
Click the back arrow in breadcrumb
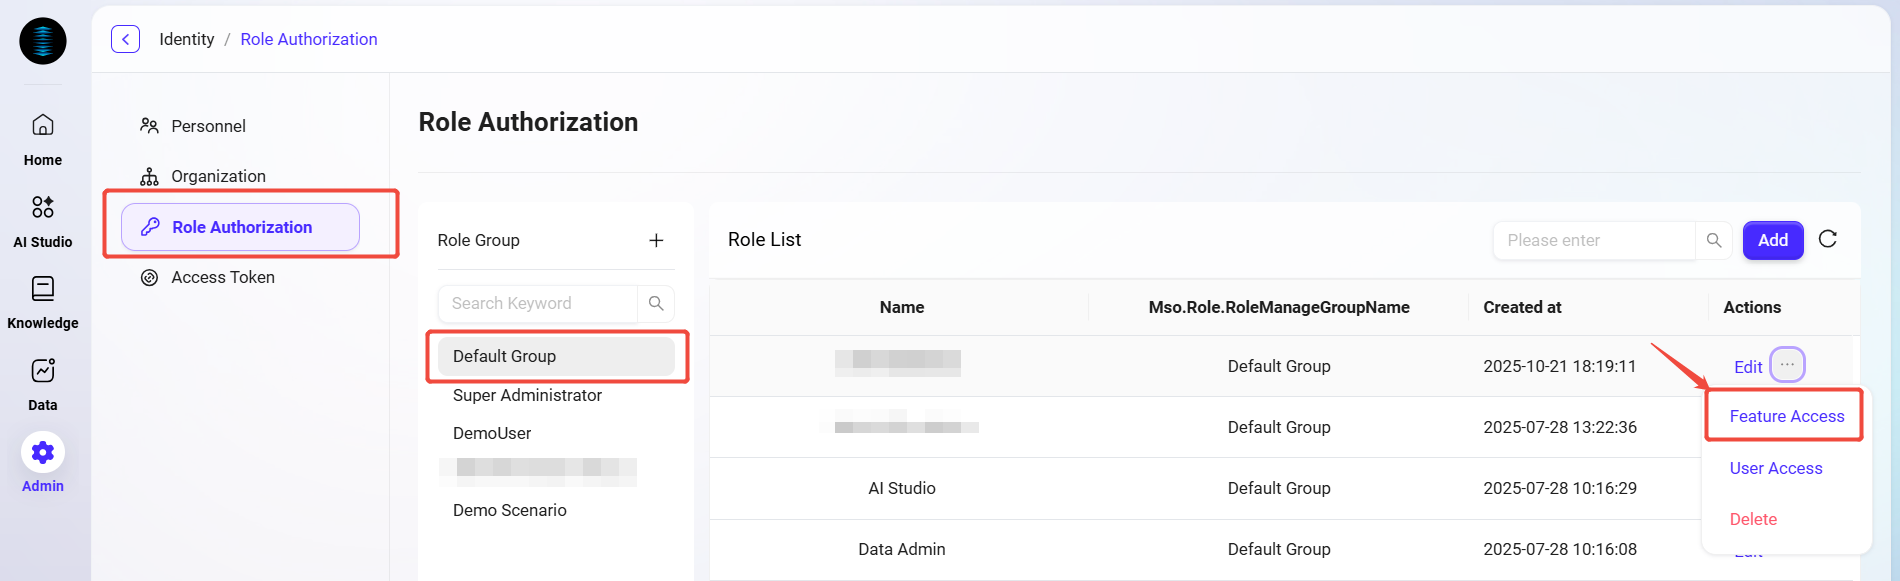(x=125, y=39)
